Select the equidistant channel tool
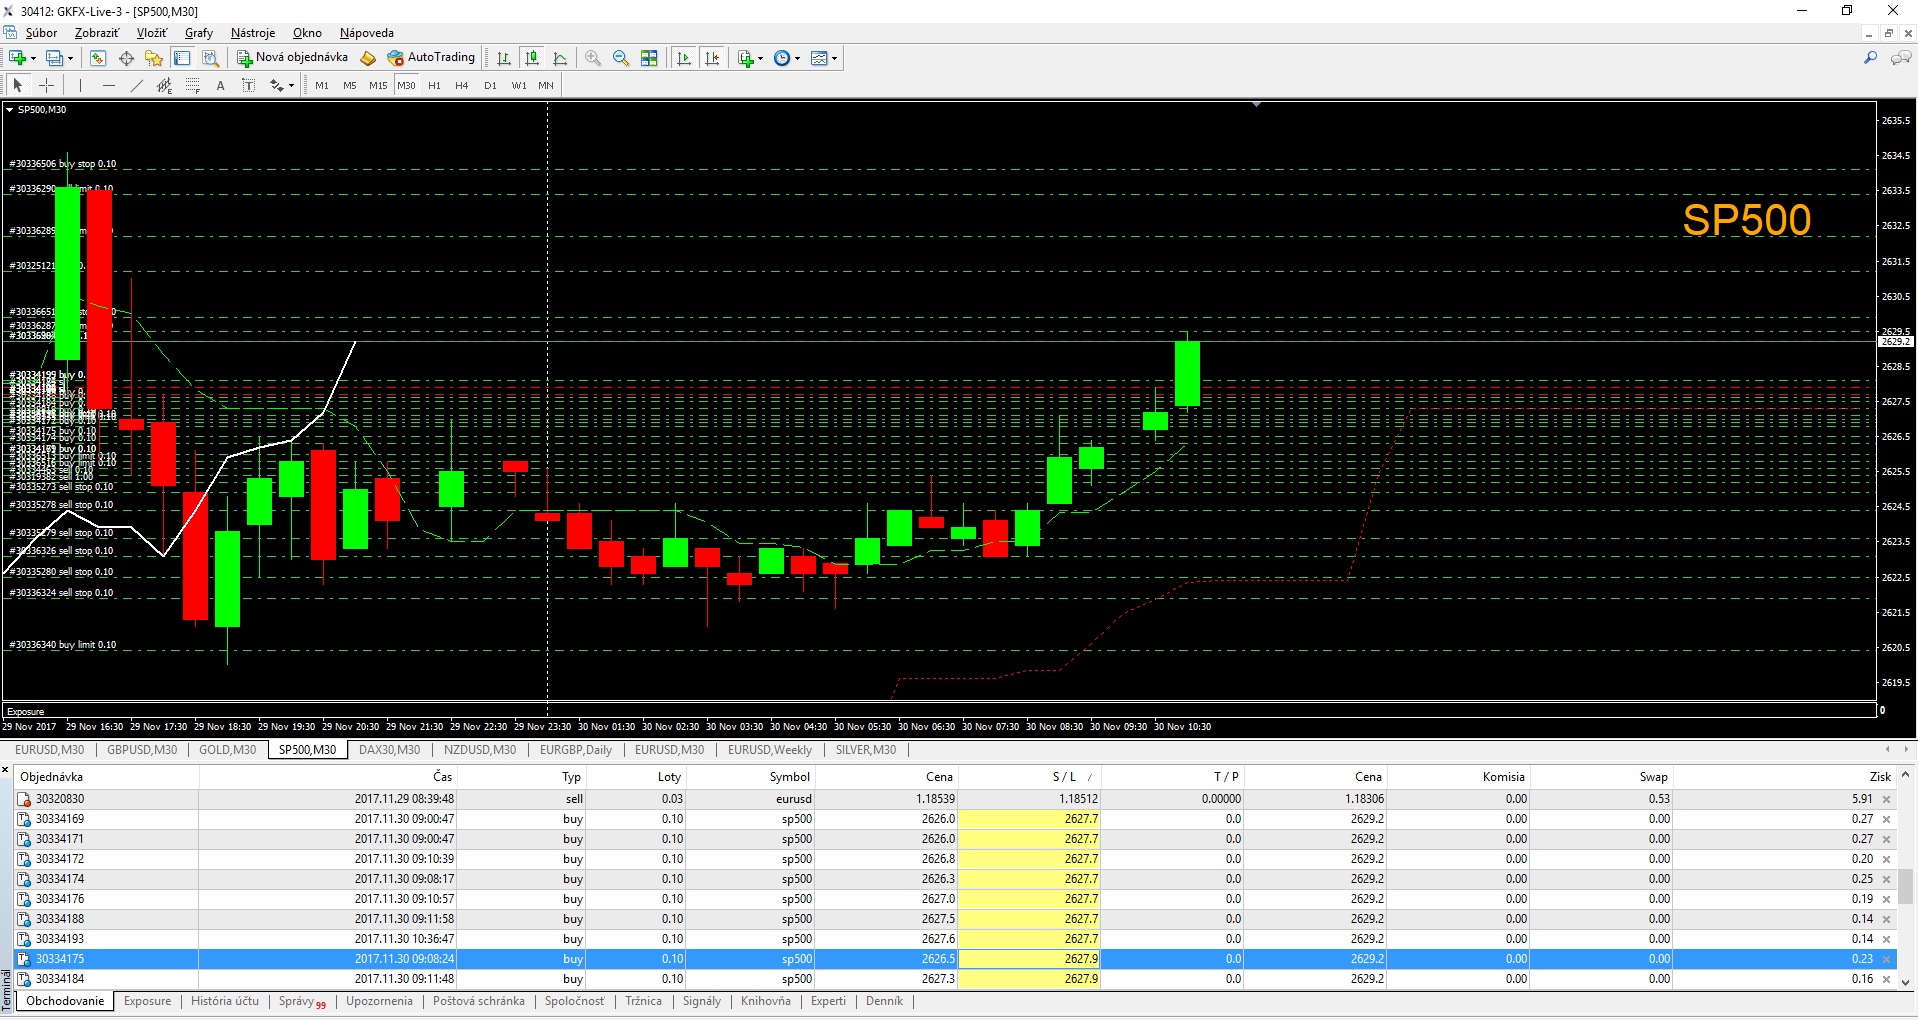Image resolution: width=1918 pixels, height=1020 pixels. pos(165,85)
